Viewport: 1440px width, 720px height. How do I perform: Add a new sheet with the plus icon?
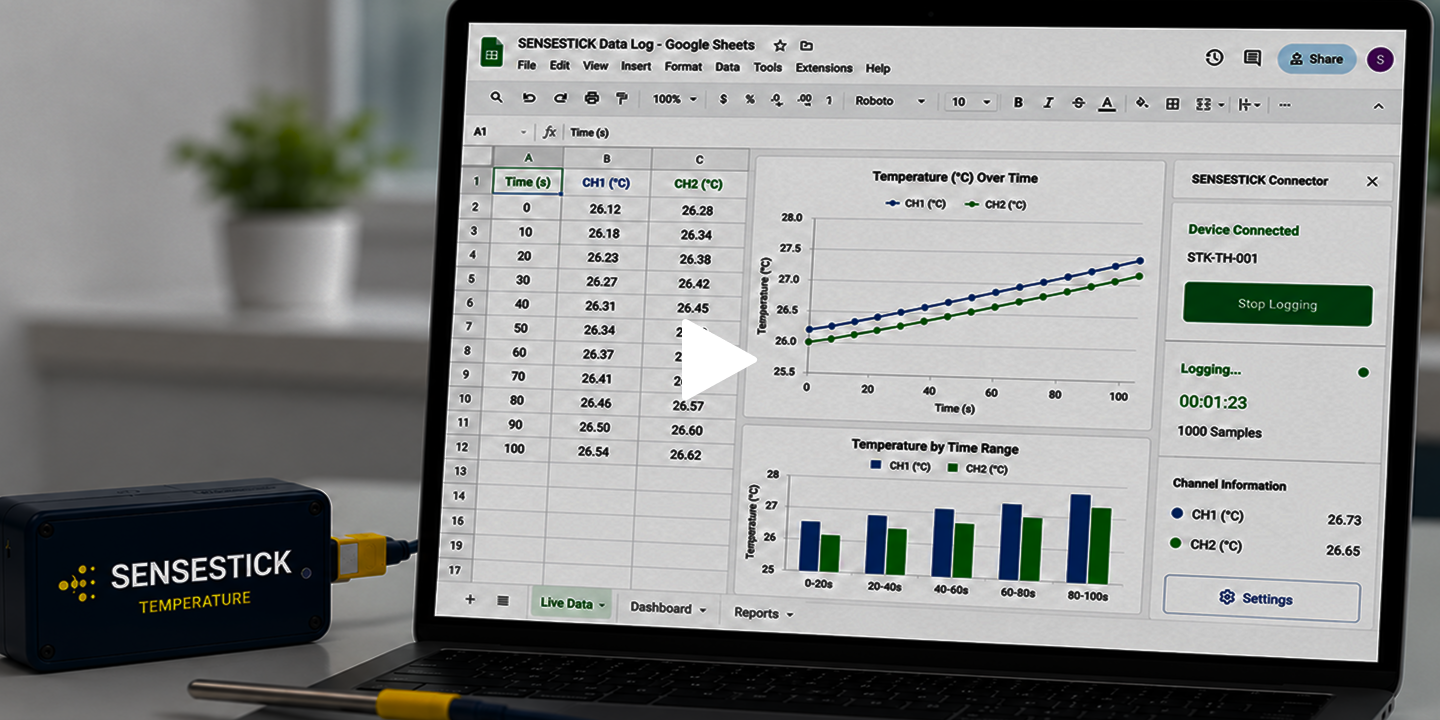(470, 599)
